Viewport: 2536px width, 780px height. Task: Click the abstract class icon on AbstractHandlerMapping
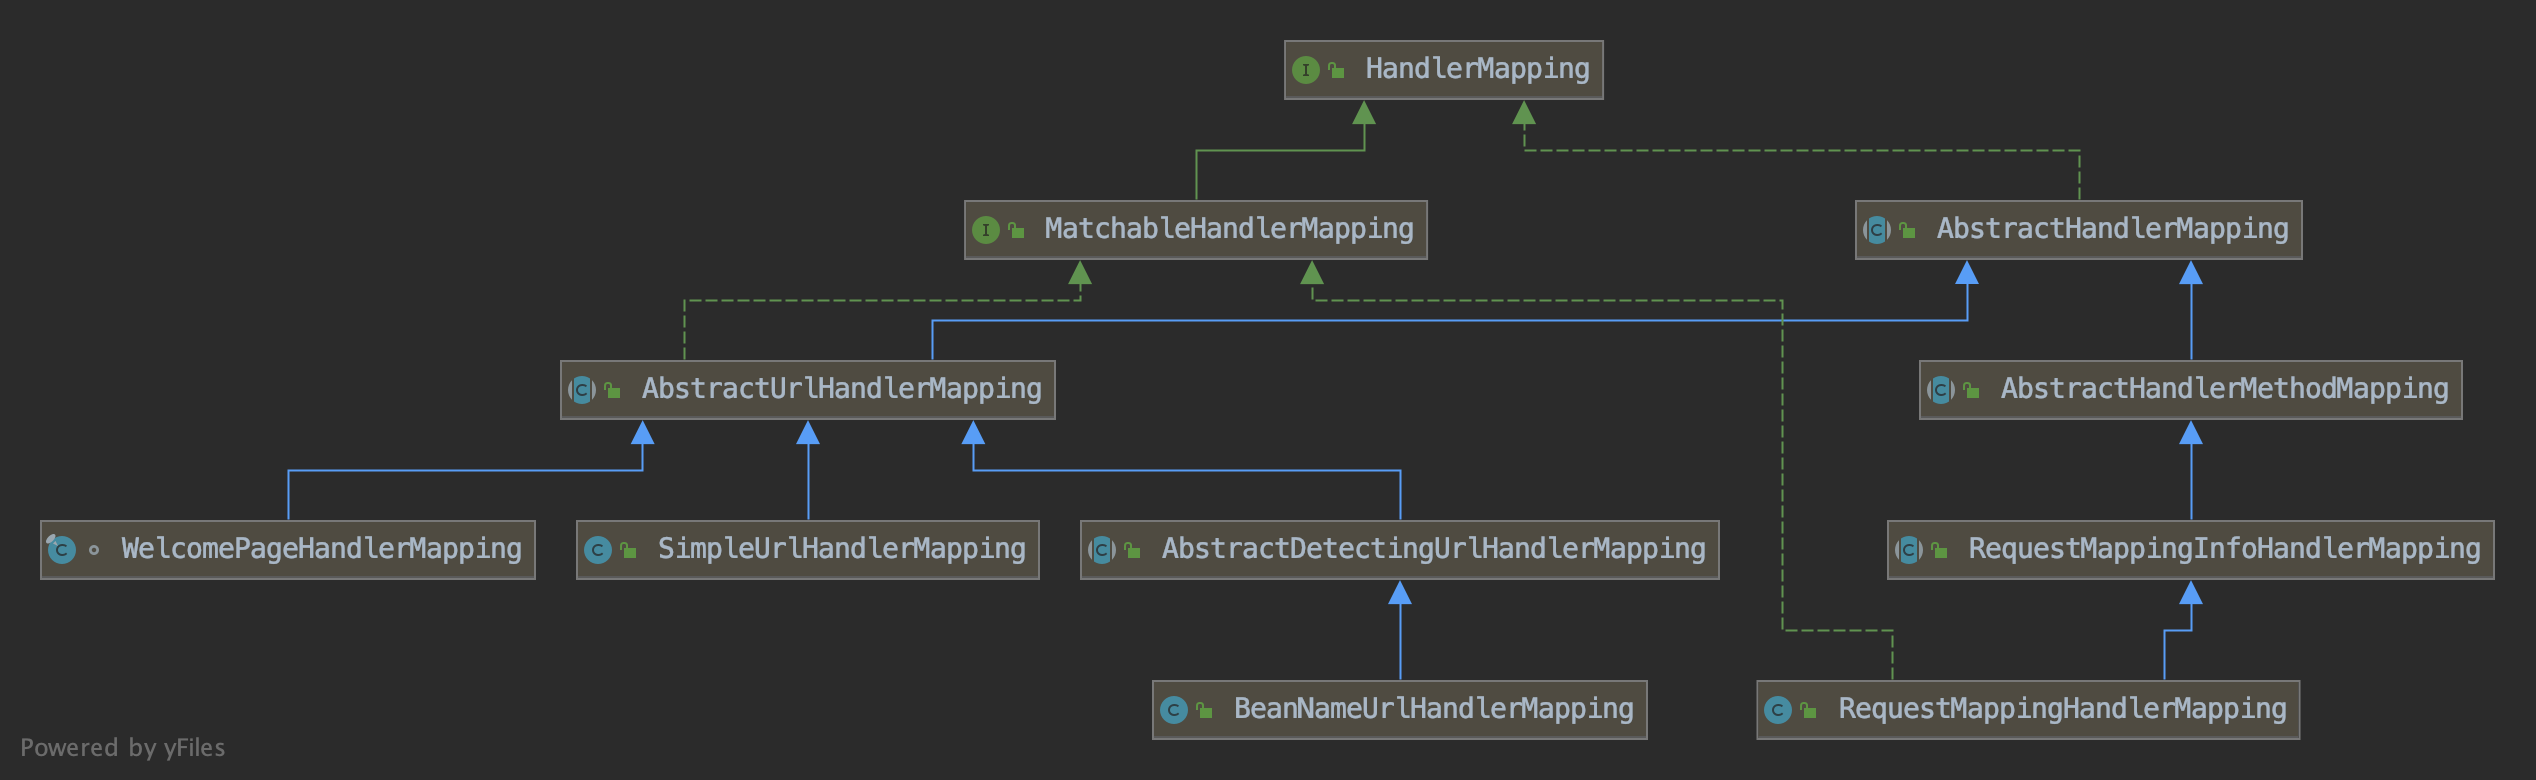pyautogui.click(x=1877, y=230)
